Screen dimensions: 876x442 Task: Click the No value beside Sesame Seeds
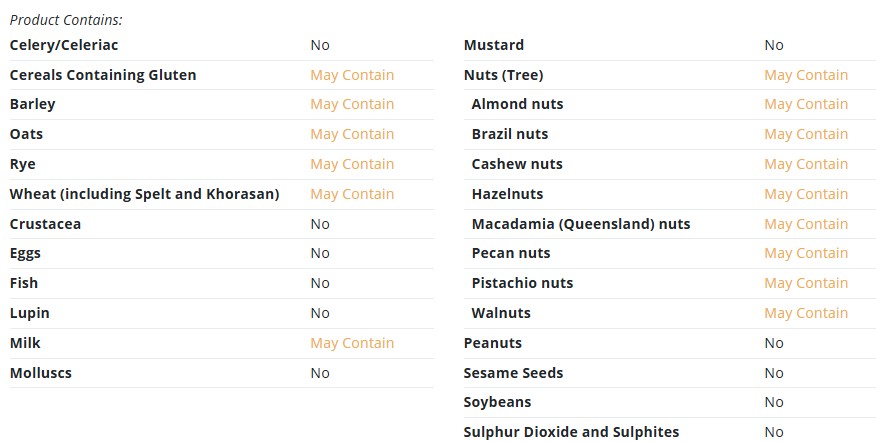tap(774, 373)
